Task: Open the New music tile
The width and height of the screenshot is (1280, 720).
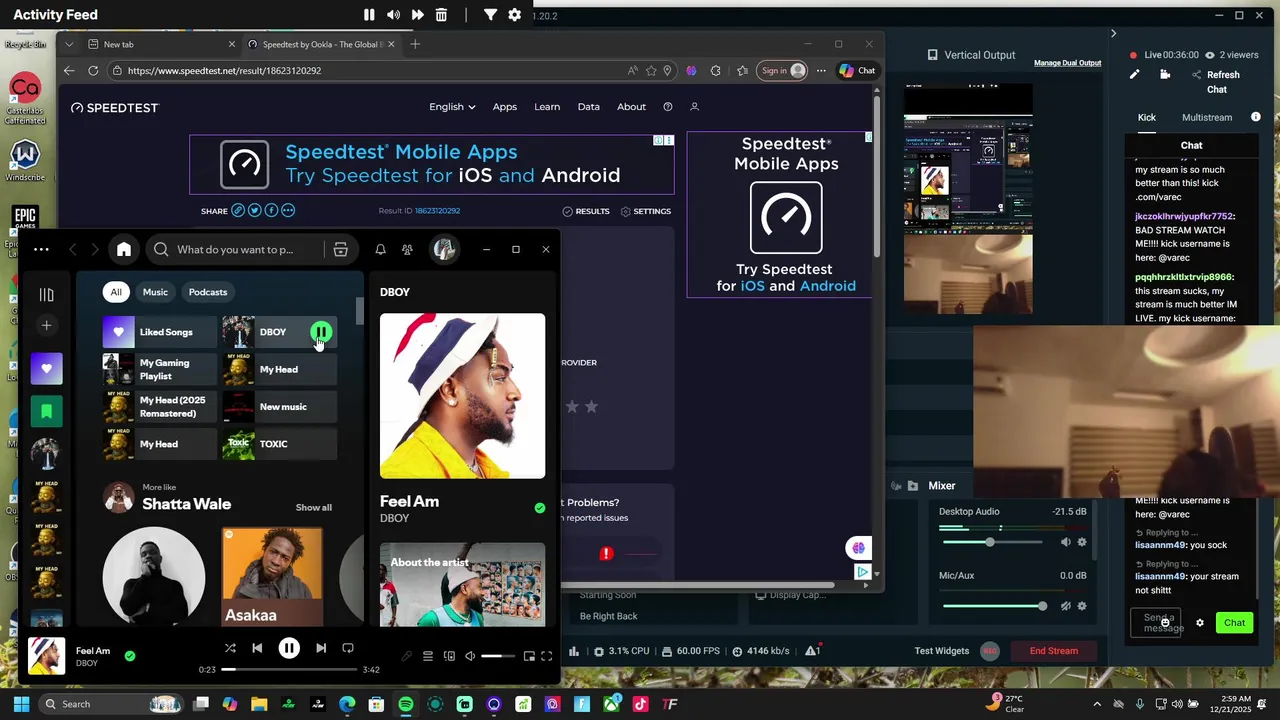Action: [x=279, y=407]
